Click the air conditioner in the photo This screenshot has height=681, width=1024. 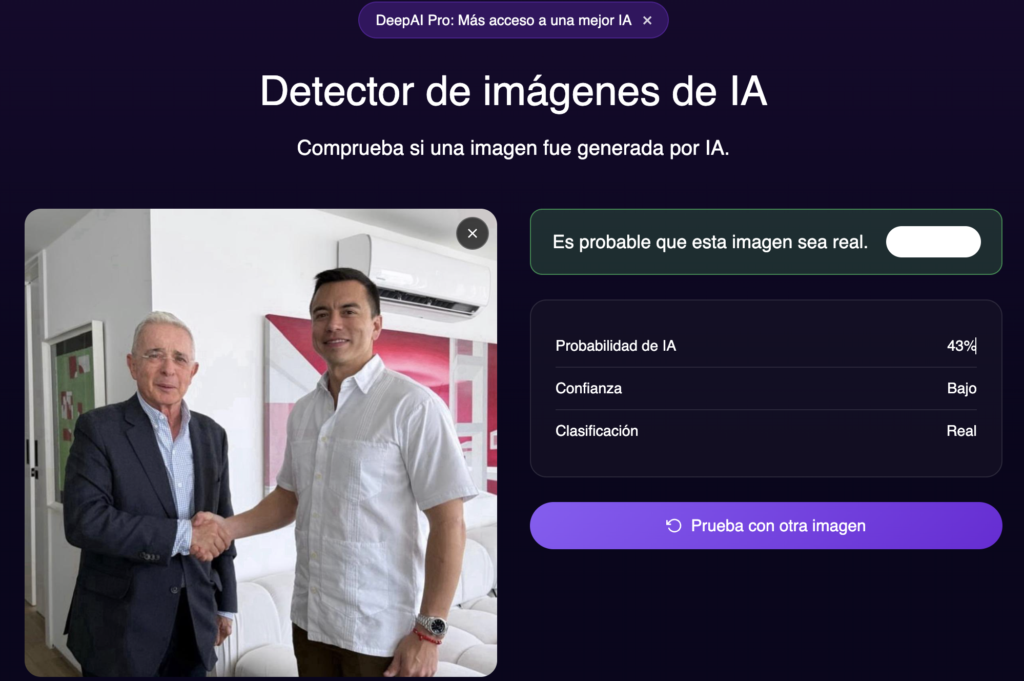point(413,276)
